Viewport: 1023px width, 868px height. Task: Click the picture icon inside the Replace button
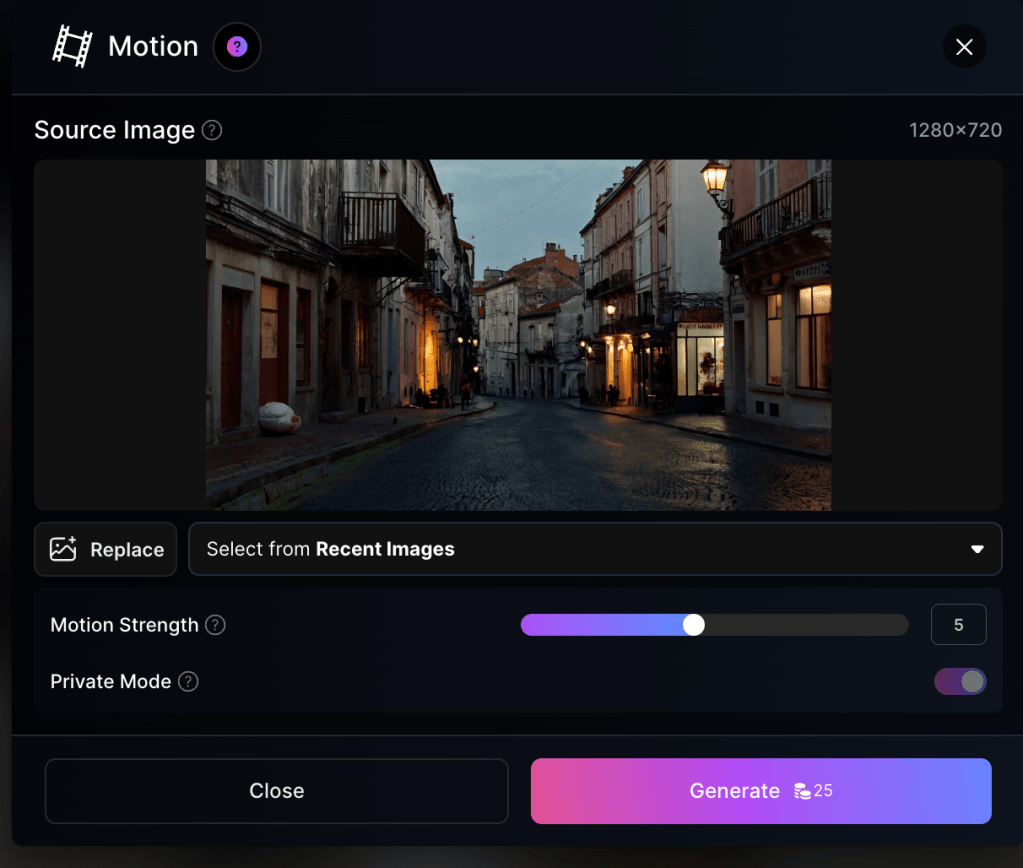coord(63,550)
